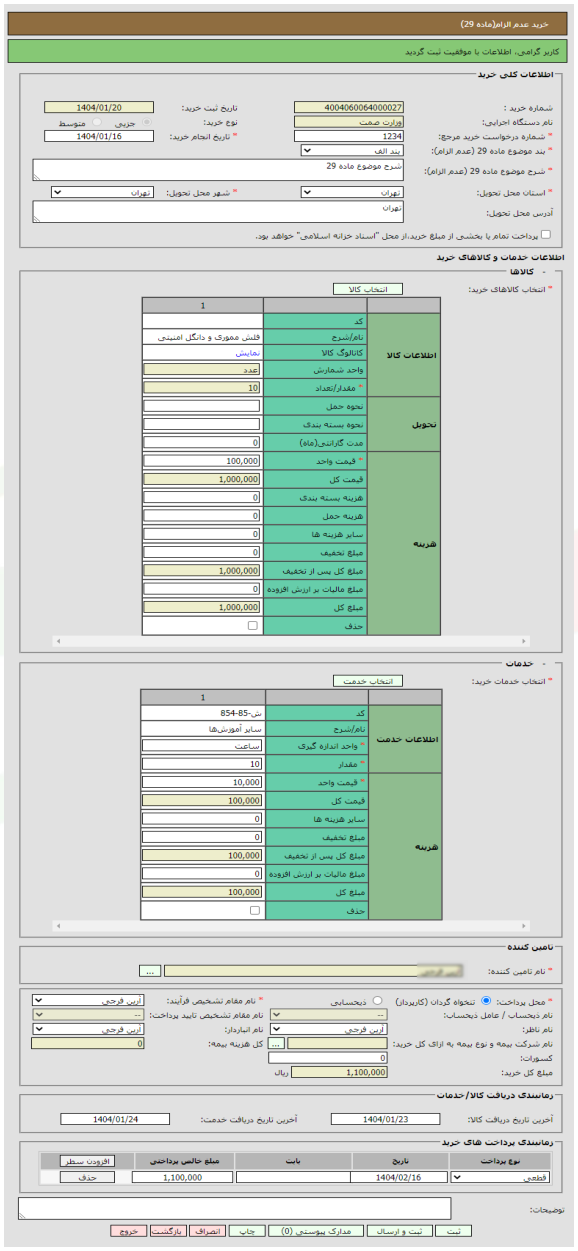The width and height of the screenshot is (578, 1251).
Task: Click goods قیمت واحد field showing 100,000
Action: click(202, 461)
